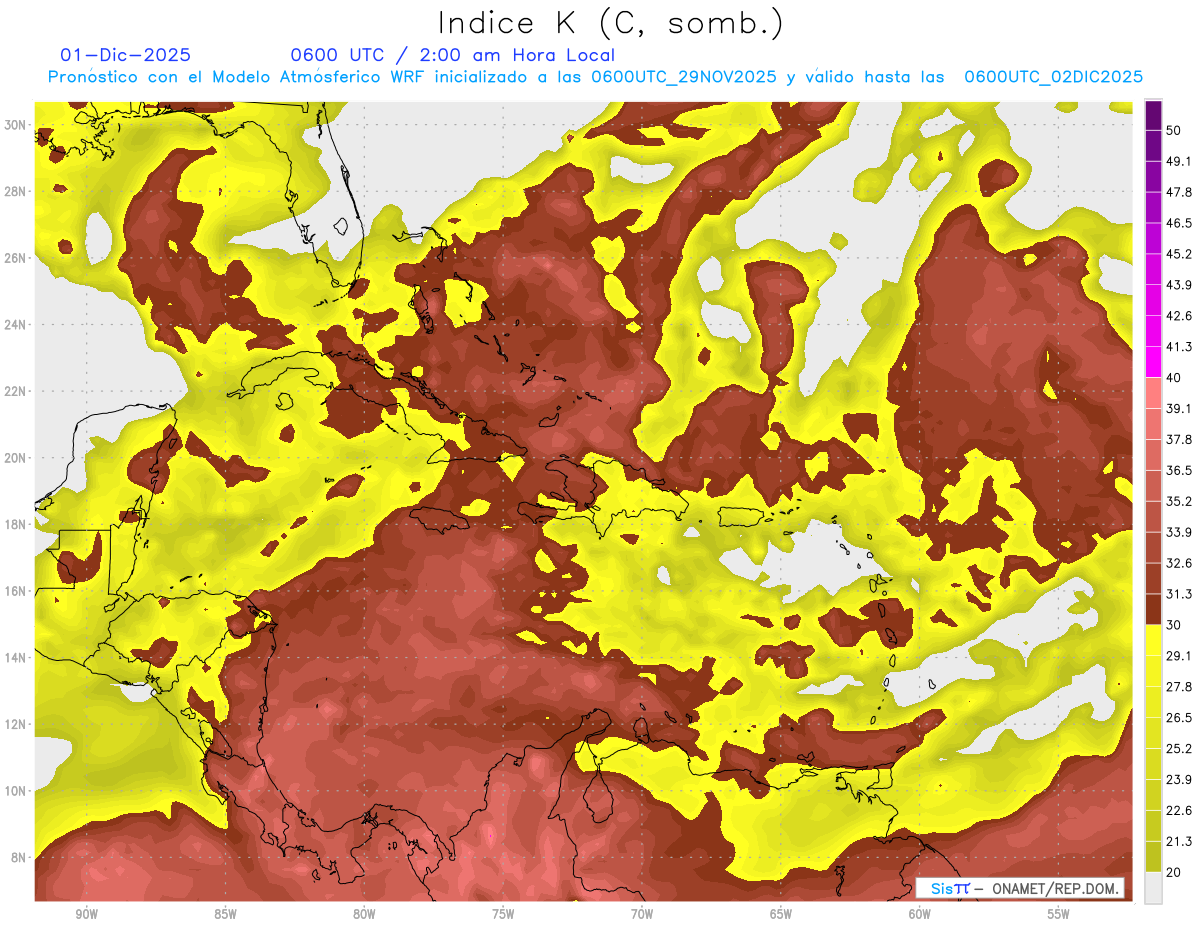
Task: Click the title 'Indice K (C, somb.)'
Action: 611,24
